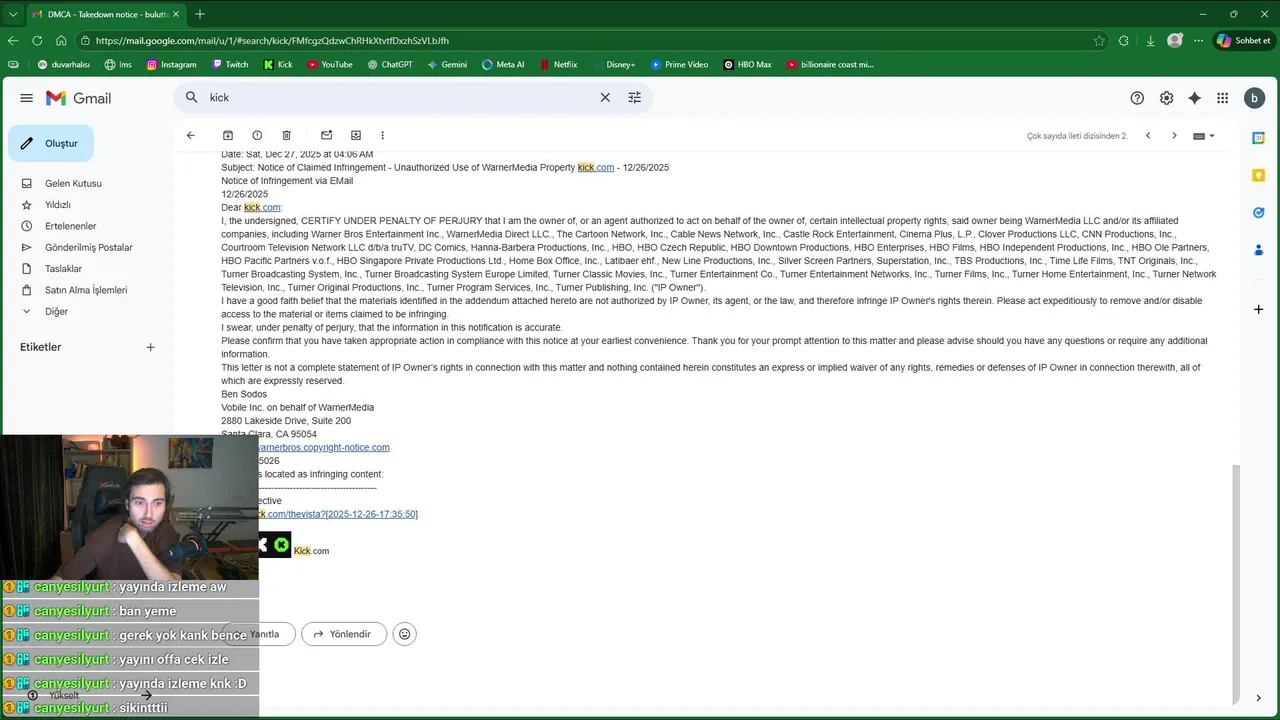Open the Google account avatar
This screenshot has height=720, width=1280.
1254,98
